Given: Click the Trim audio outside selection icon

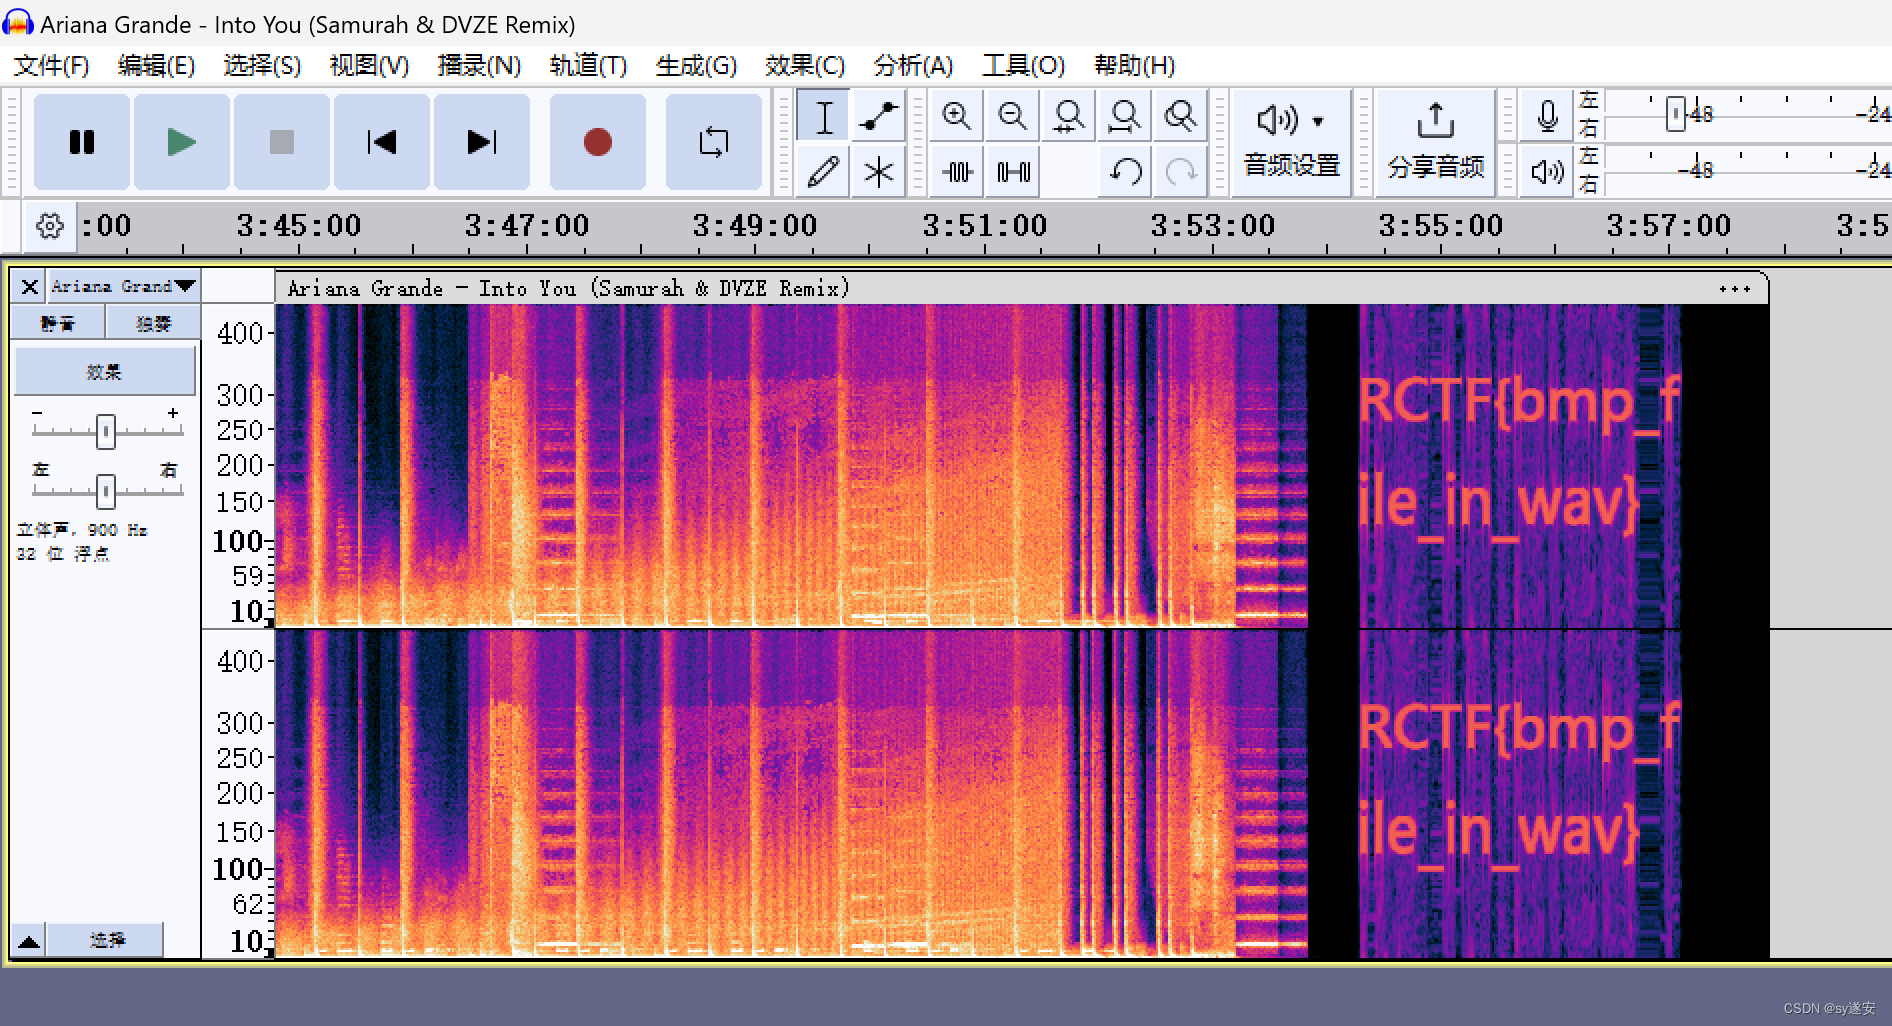Looking at the screenshot, I should [x=955, y=171].
